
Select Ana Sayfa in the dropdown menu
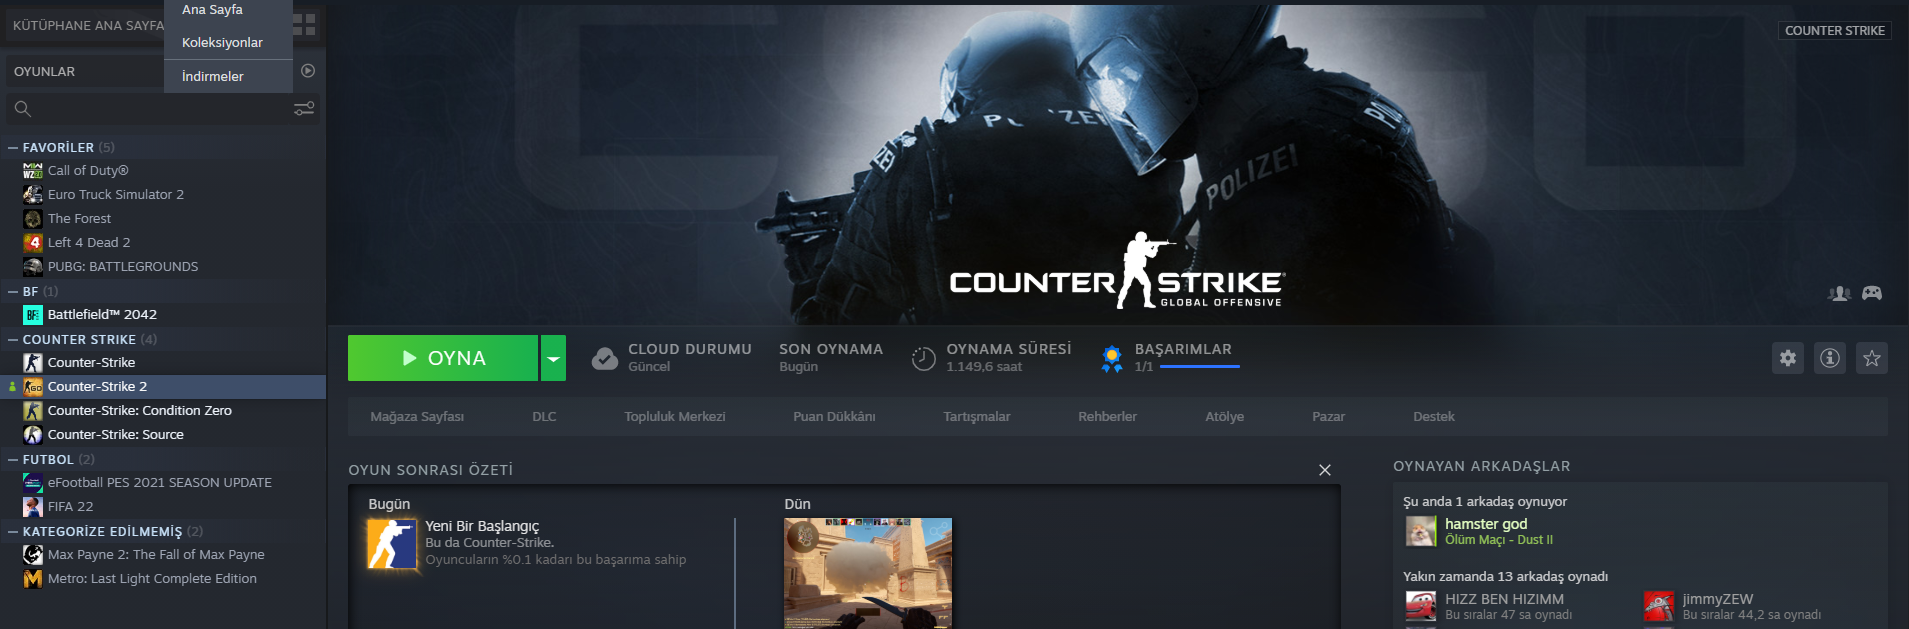[x=212, y=9]
